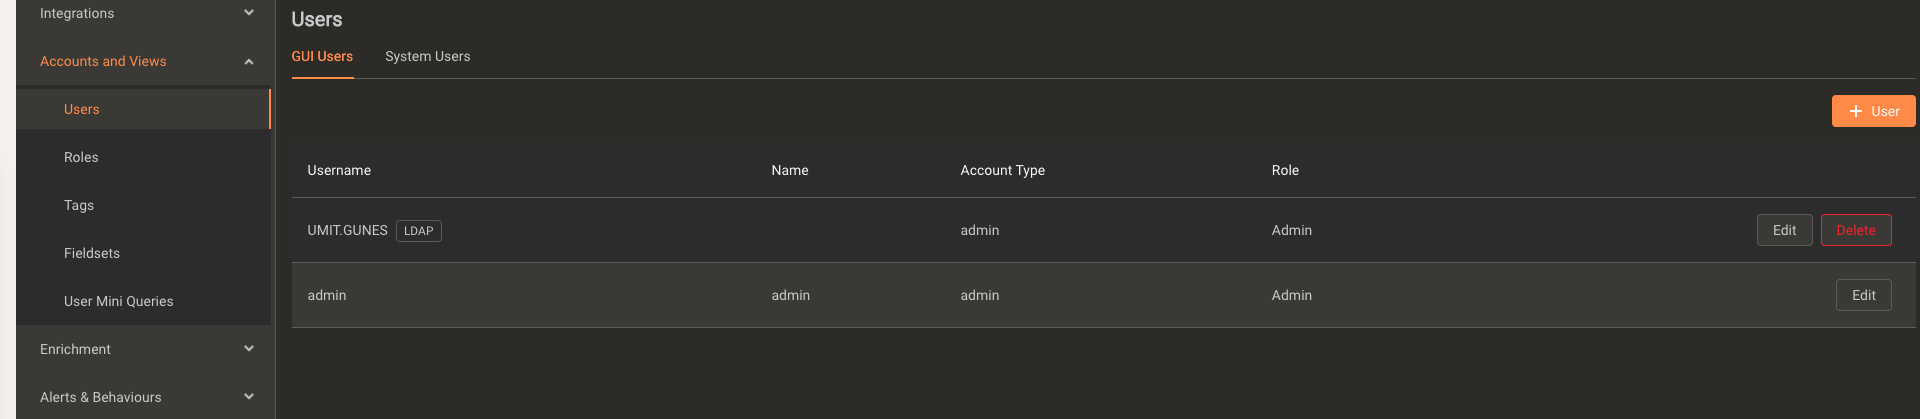This screenshot has width=1920, height=419.
Task: Click the LDAP badge next to UMIT.GUNES
Action: pos(419,231)
